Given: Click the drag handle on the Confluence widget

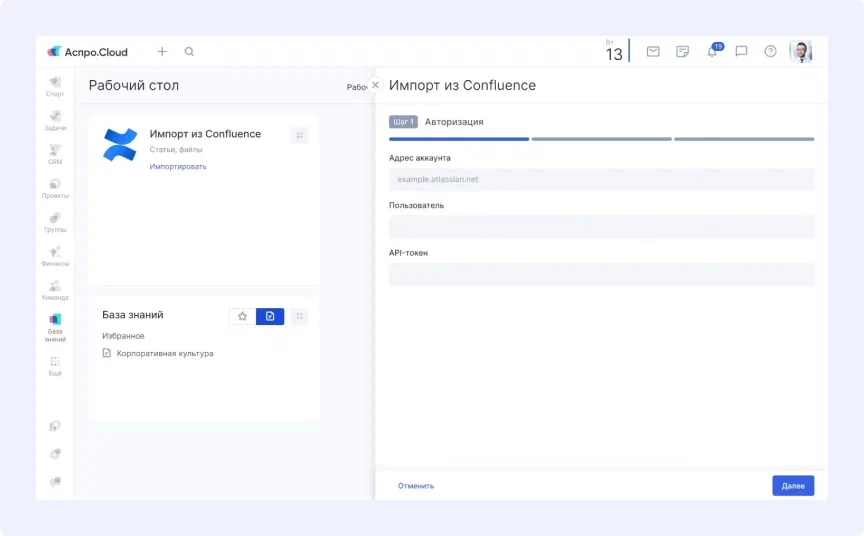Looking at the screenshot, I should pos(299,135).
